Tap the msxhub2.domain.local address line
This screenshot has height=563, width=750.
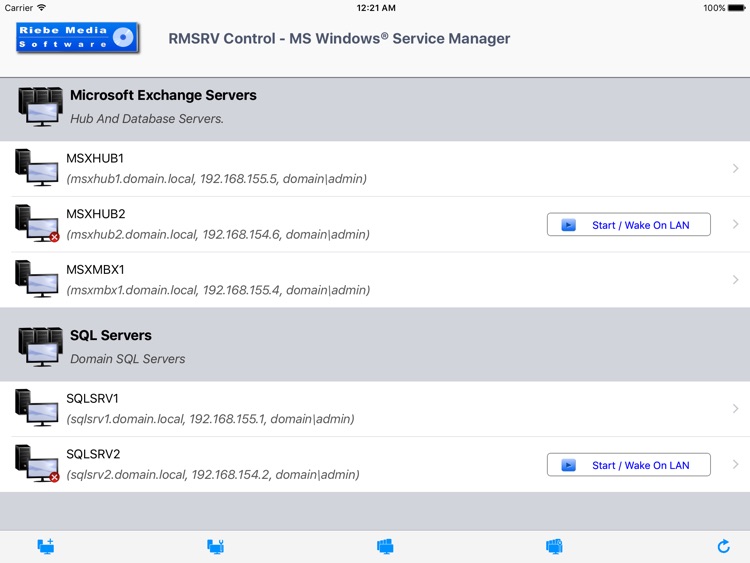pyautogui.click(x=218, y=234)
